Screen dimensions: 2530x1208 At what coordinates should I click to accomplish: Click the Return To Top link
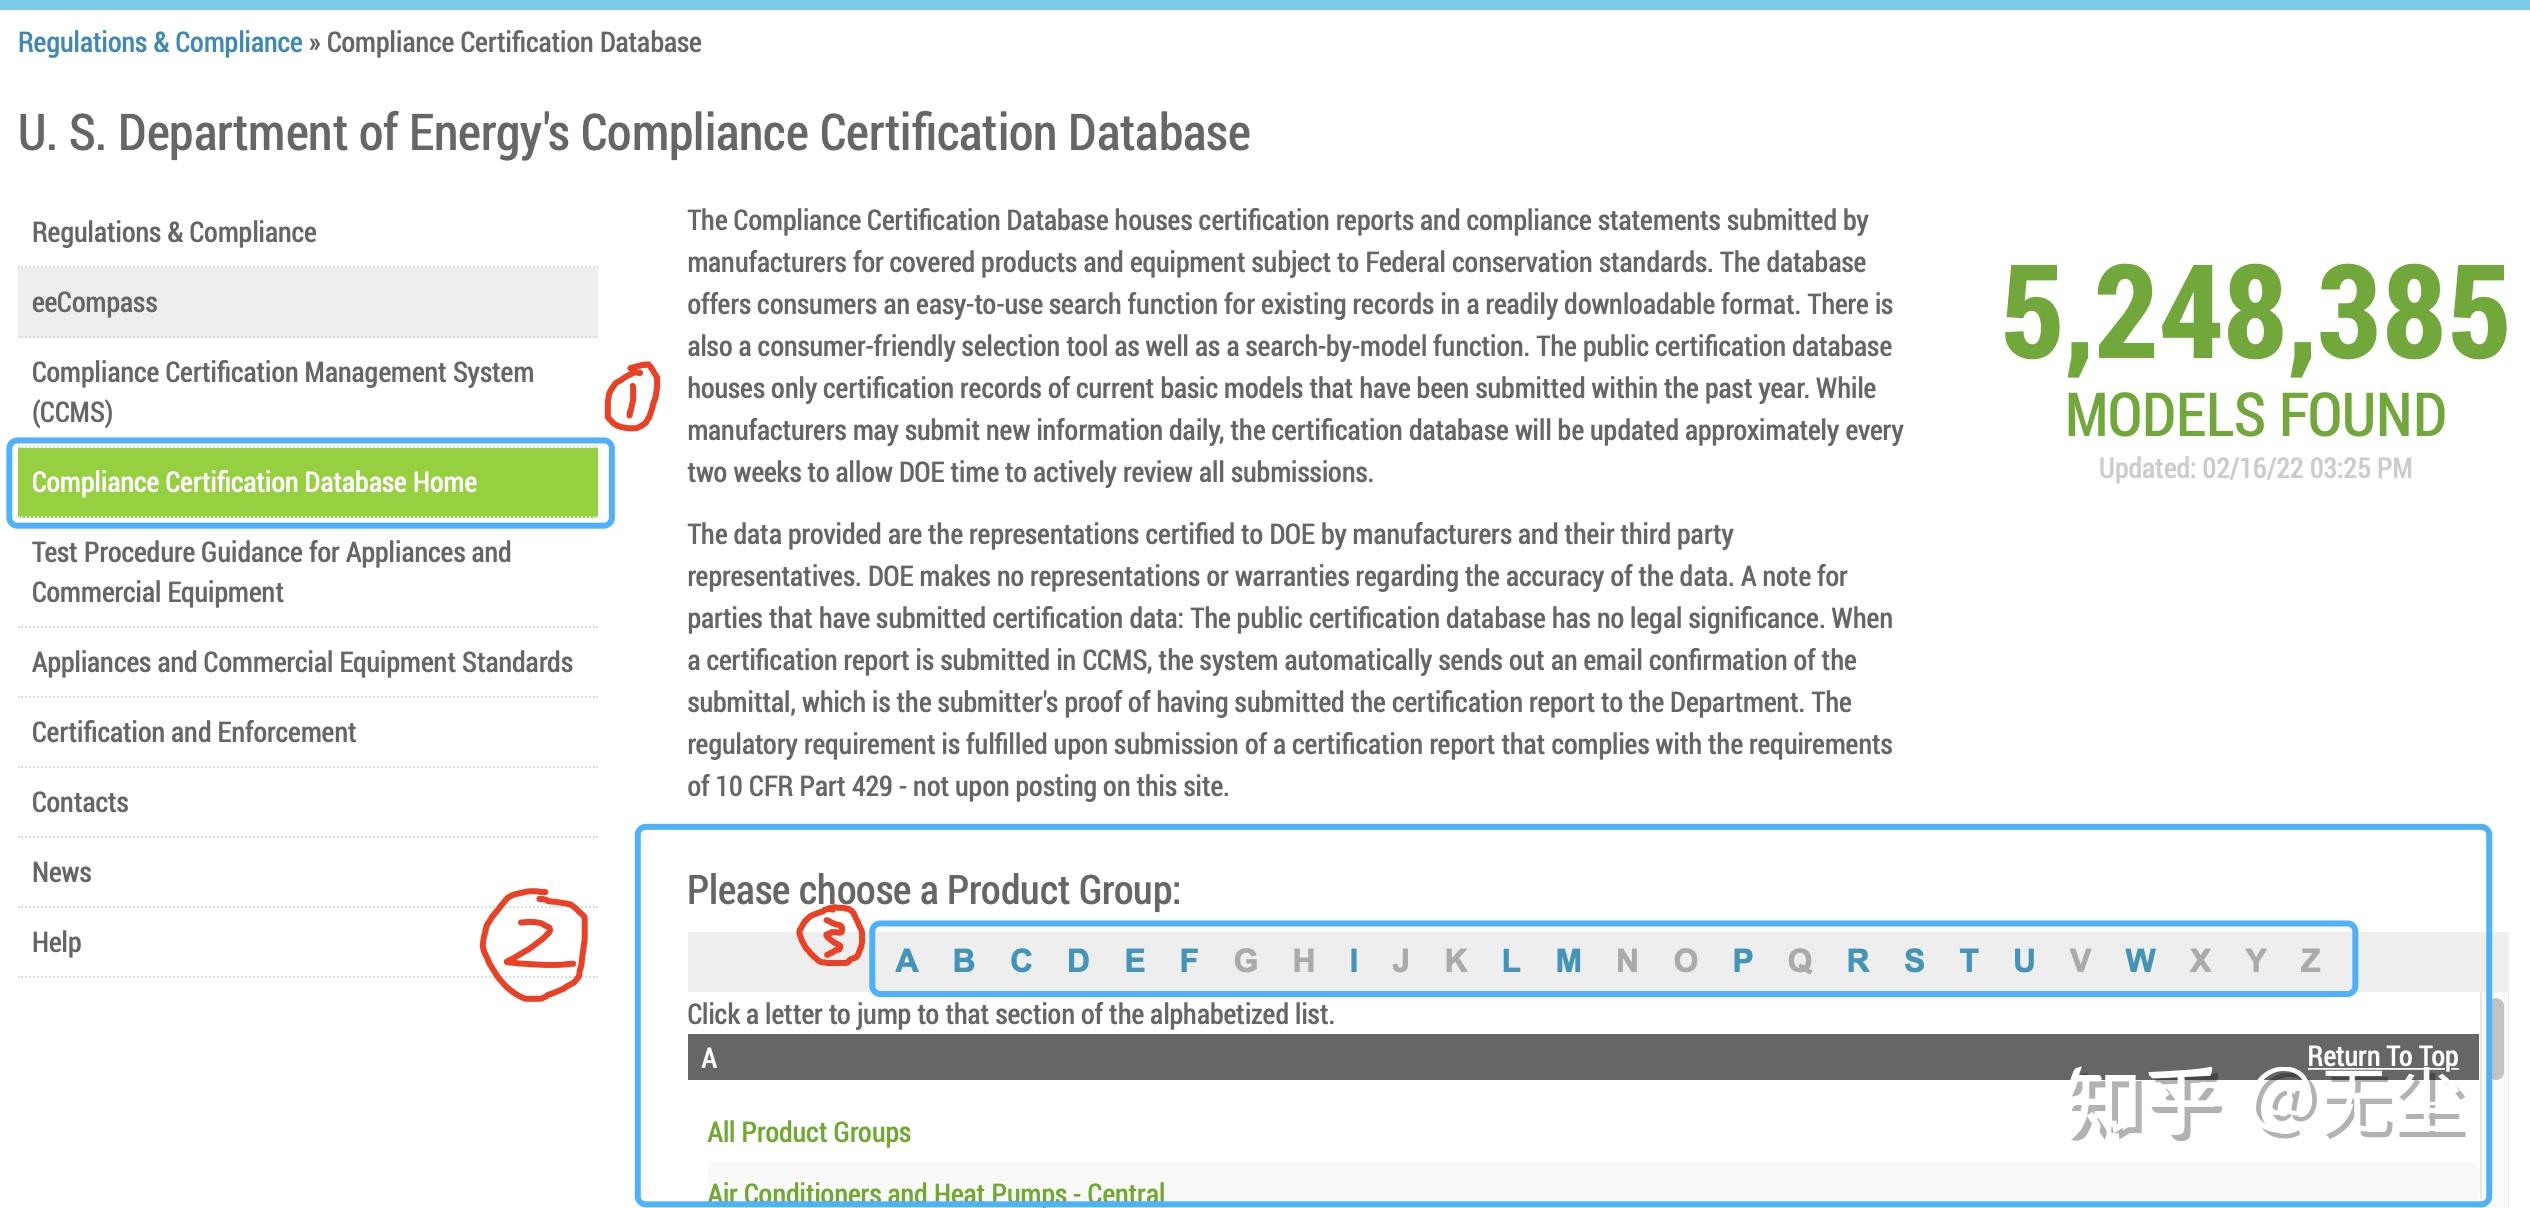[2382, 1056]
